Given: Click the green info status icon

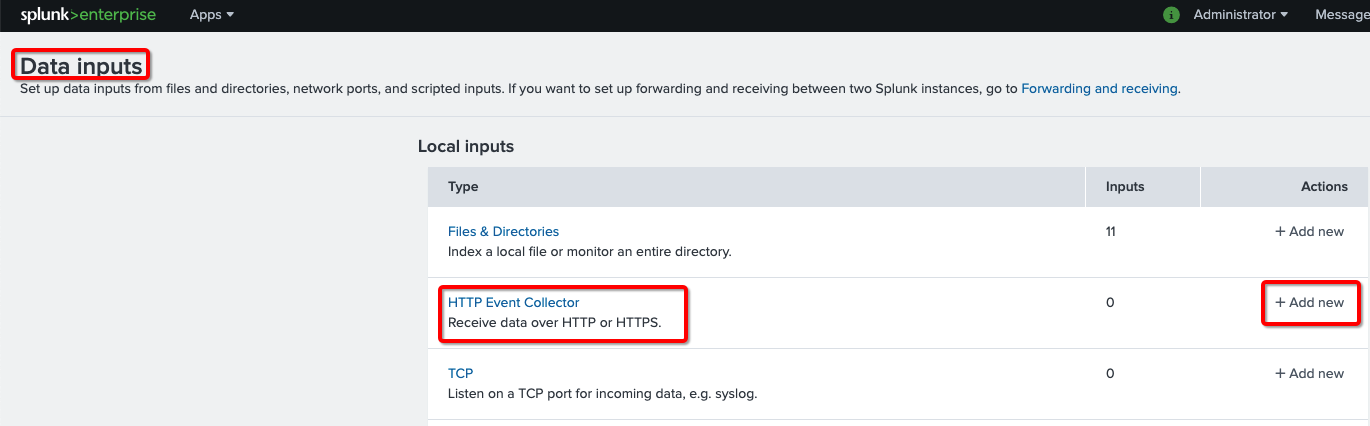Looking at the screenshot, I should tap(1171, 15).
